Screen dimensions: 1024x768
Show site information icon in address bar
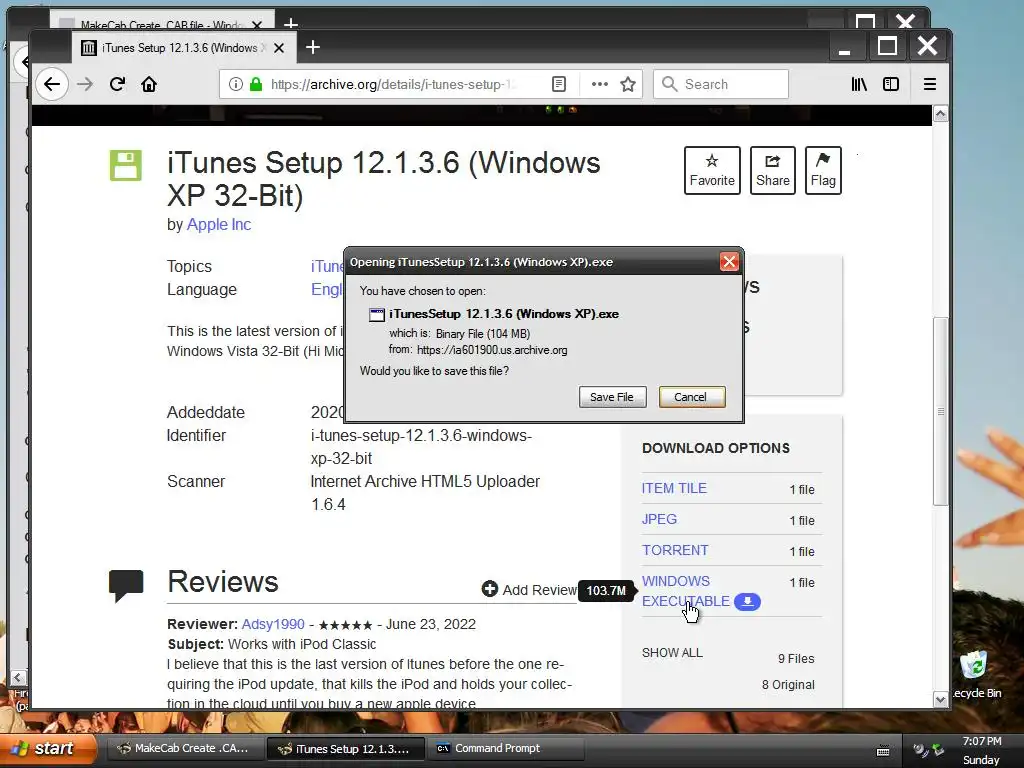tap(236, 84)
